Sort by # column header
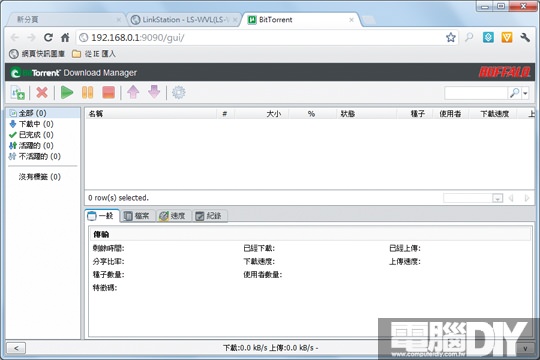 click(x=225, y=114)
